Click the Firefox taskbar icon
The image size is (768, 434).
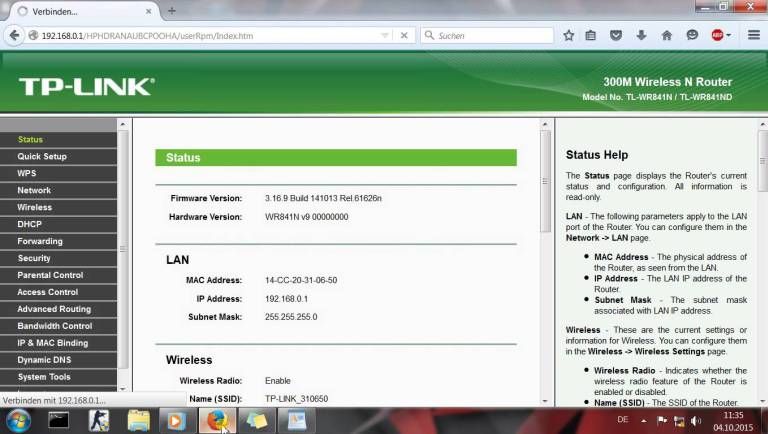point(217,421)
